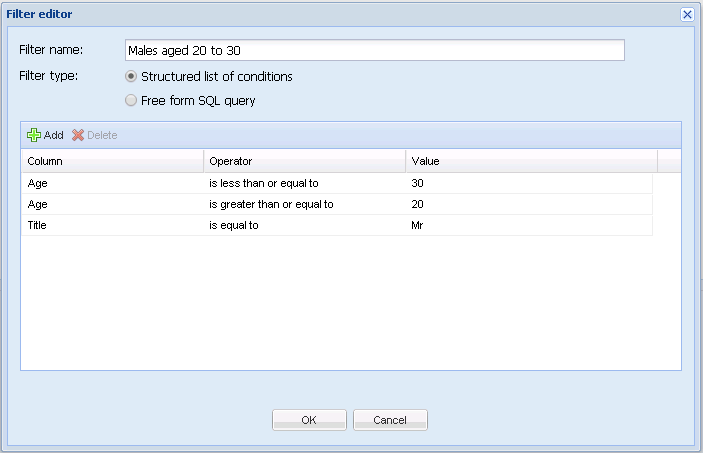Open operator 'is less than or equal to' cell

tap(304, 183)
